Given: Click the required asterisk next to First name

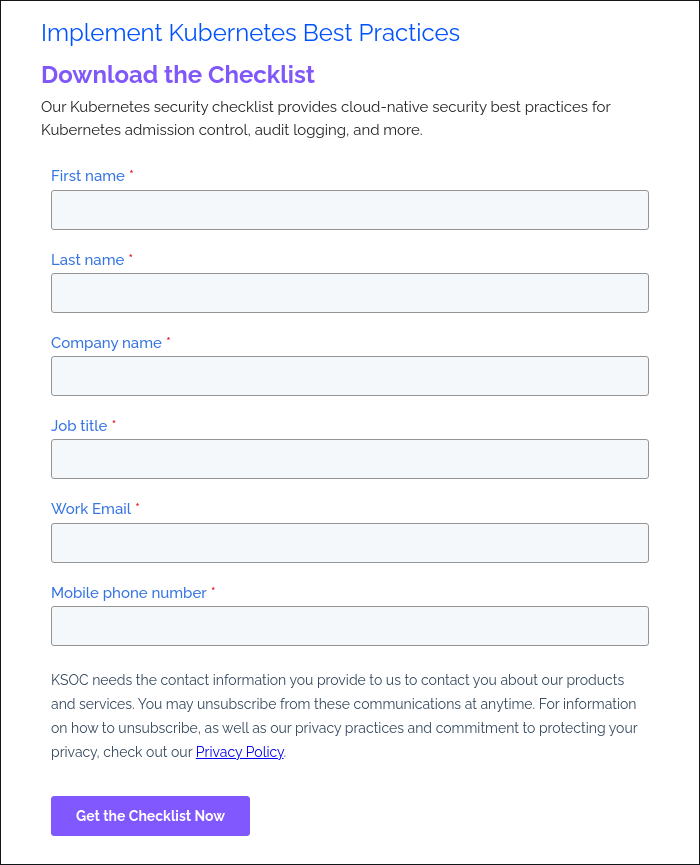Looking at the screenshot, I should tap(133, 172).
